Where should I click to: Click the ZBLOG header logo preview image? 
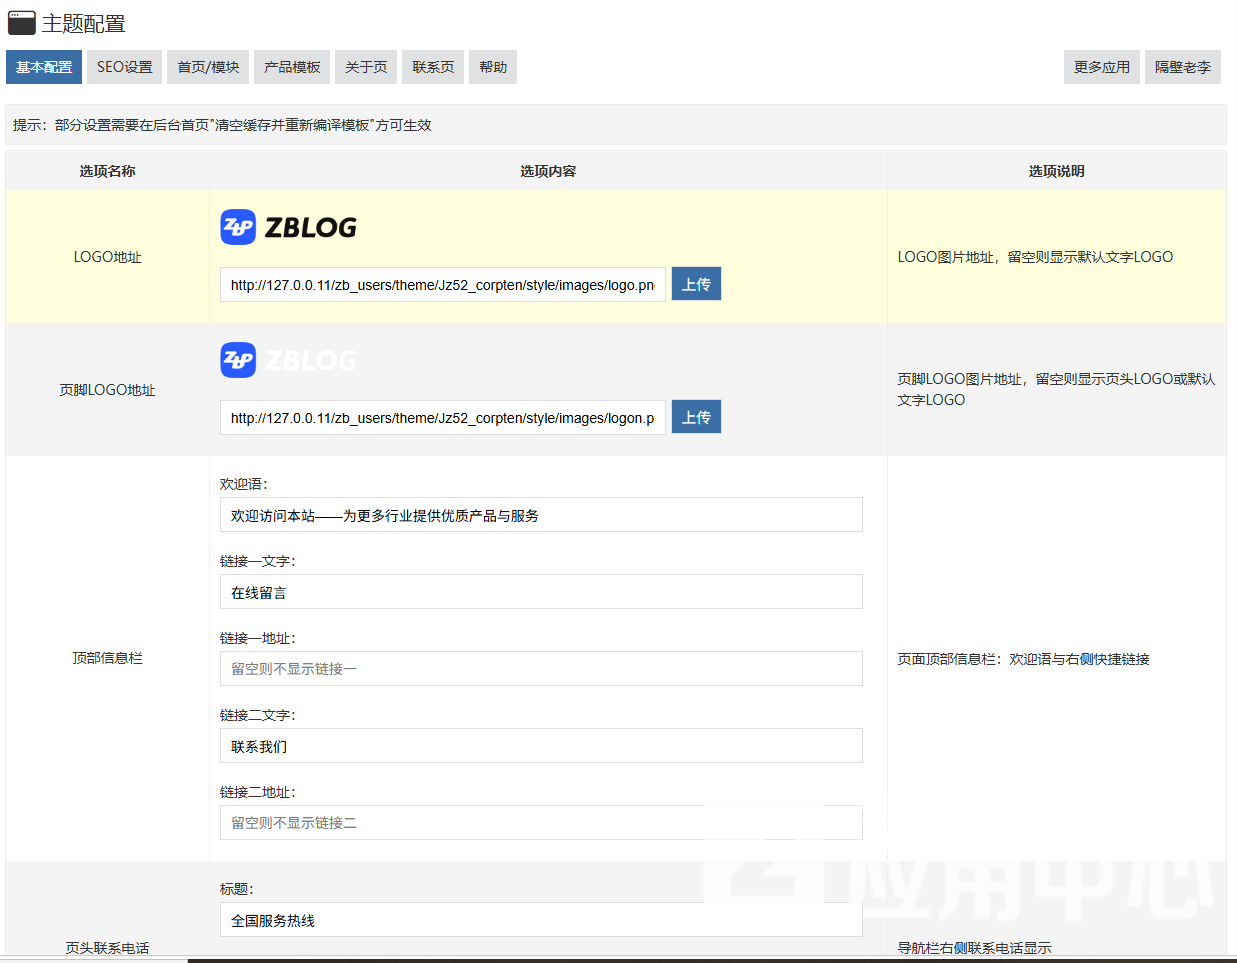[x=288, y=227]
